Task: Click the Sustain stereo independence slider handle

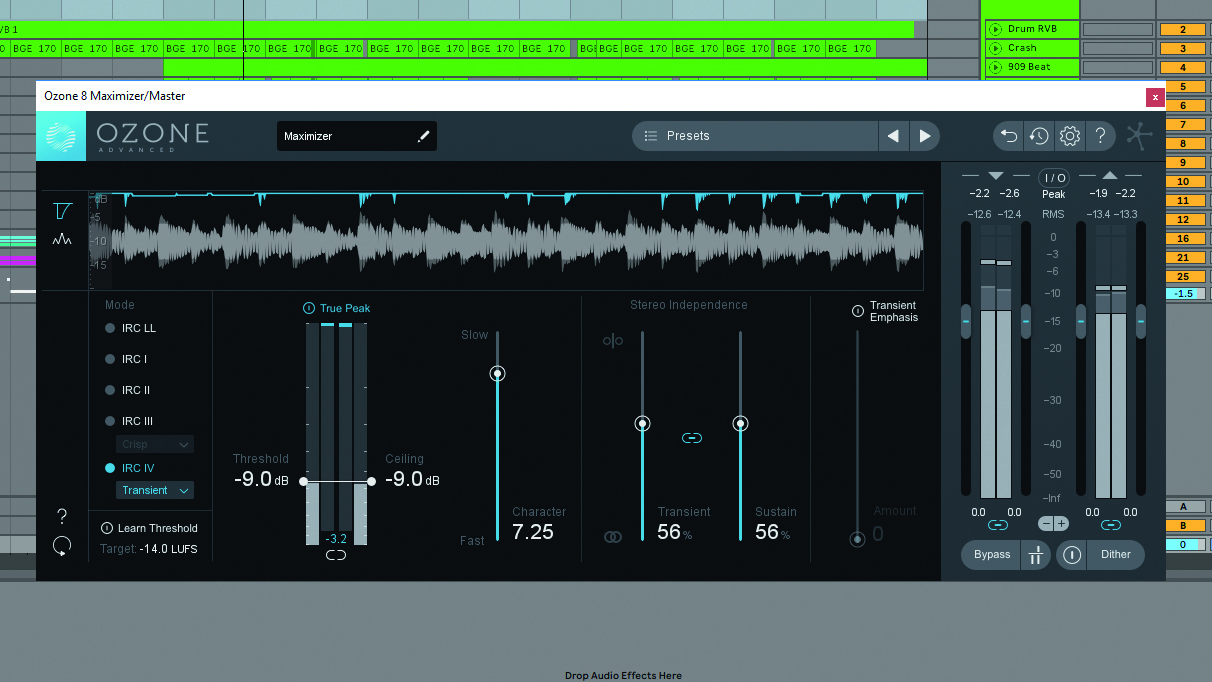Action: pos(740,424)
